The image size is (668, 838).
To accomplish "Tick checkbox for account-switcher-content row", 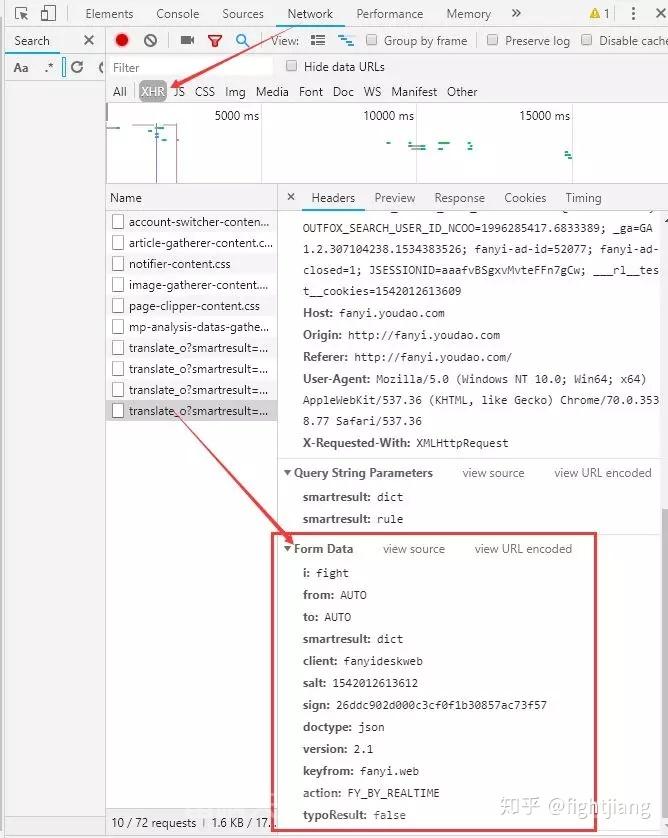I will 118,221.
